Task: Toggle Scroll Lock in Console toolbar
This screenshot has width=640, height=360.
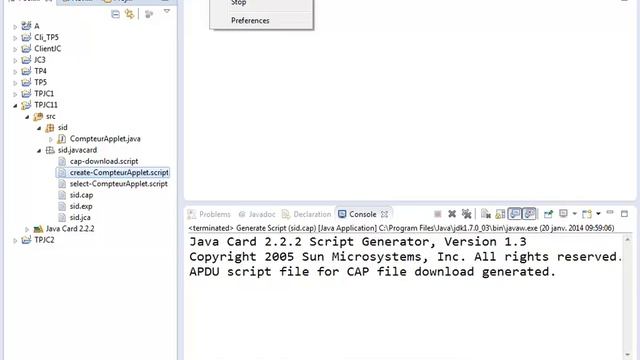Action: (x=500, y=214)
